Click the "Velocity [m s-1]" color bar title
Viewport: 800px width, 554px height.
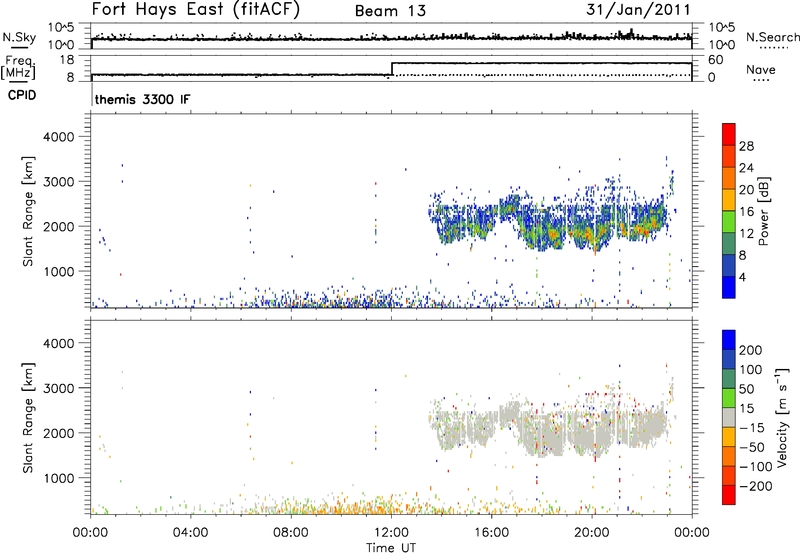[782, 417]
